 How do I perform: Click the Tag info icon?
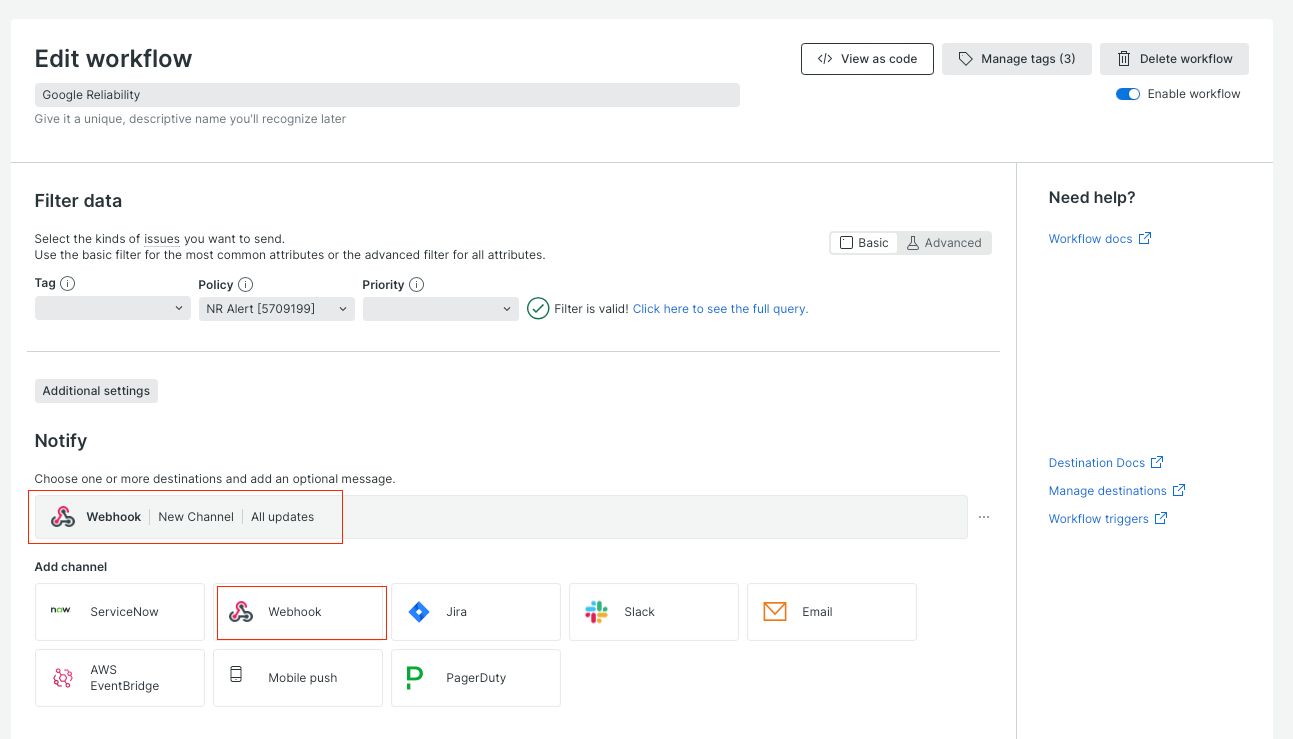(68, 283)
